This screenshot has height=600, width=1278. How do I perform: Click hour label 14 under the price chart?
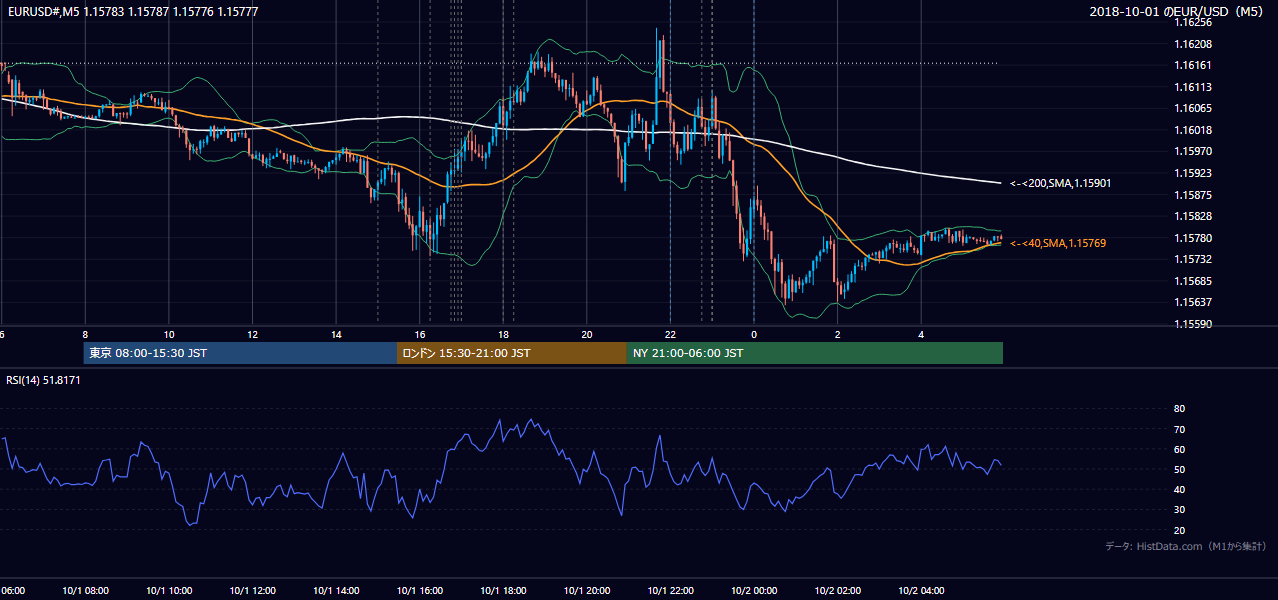click(337, 334)
